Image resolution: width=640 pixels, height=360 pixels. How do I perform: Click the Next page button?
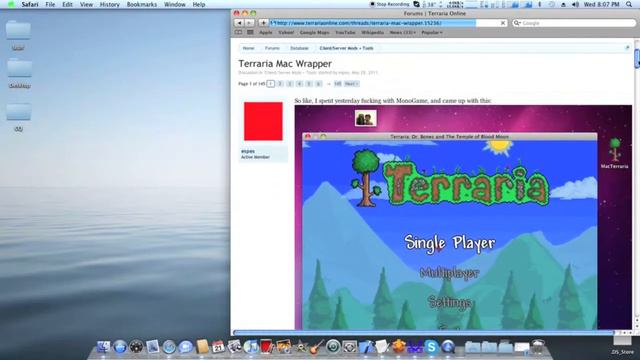351,84
